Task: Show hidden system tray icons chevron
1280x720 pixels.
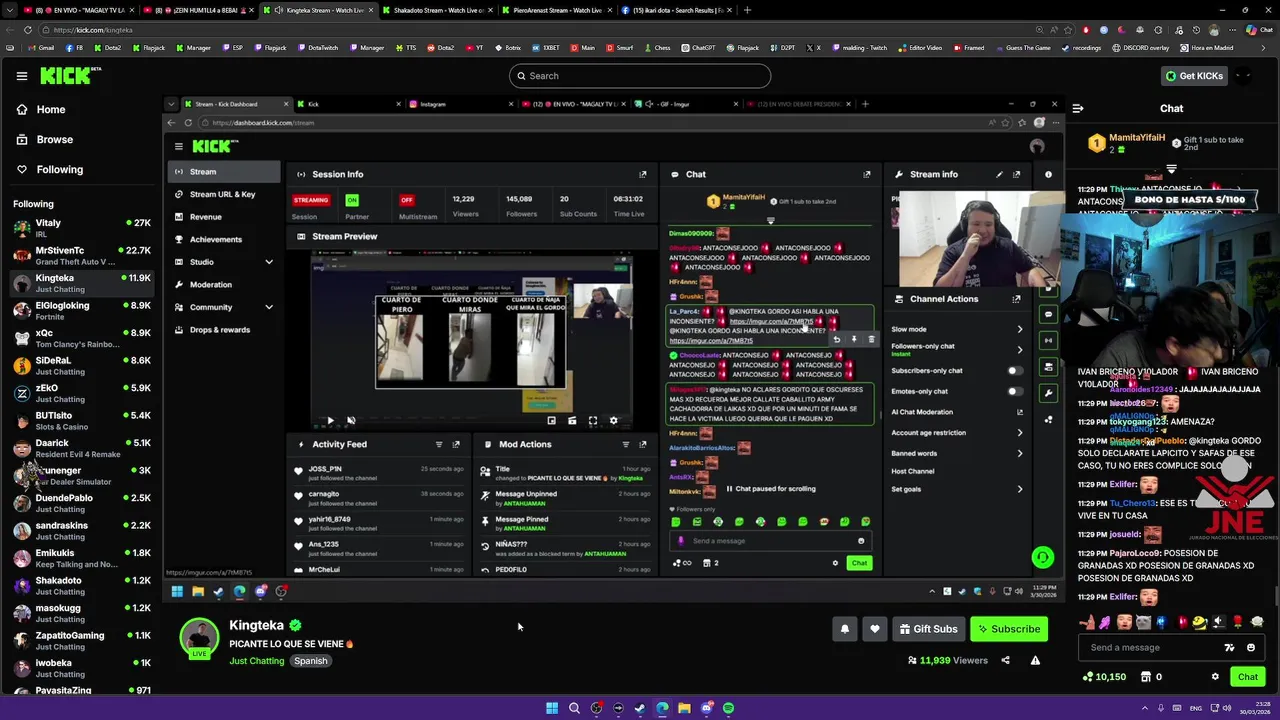Action: click(1144, 708)
